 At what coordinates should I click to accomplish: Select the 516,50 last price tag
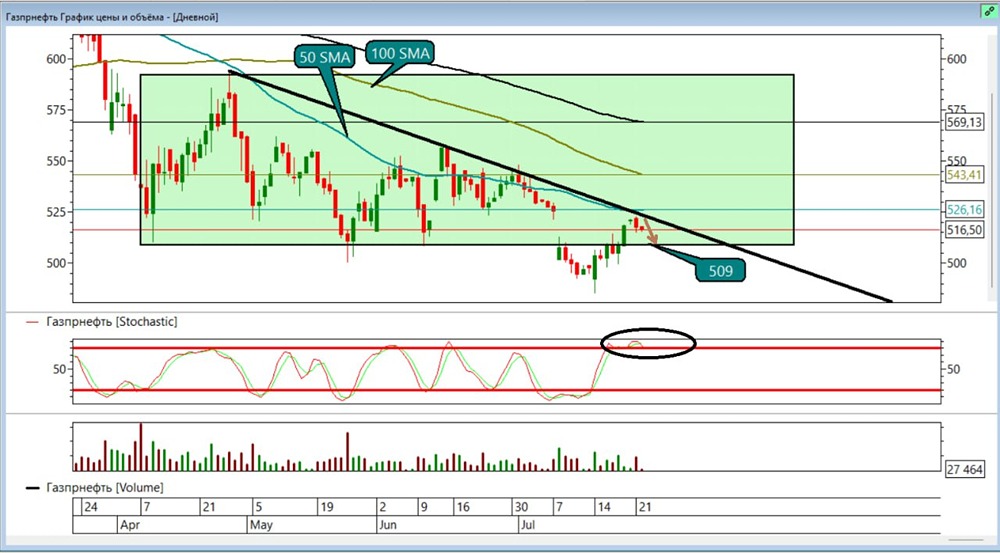966,230
